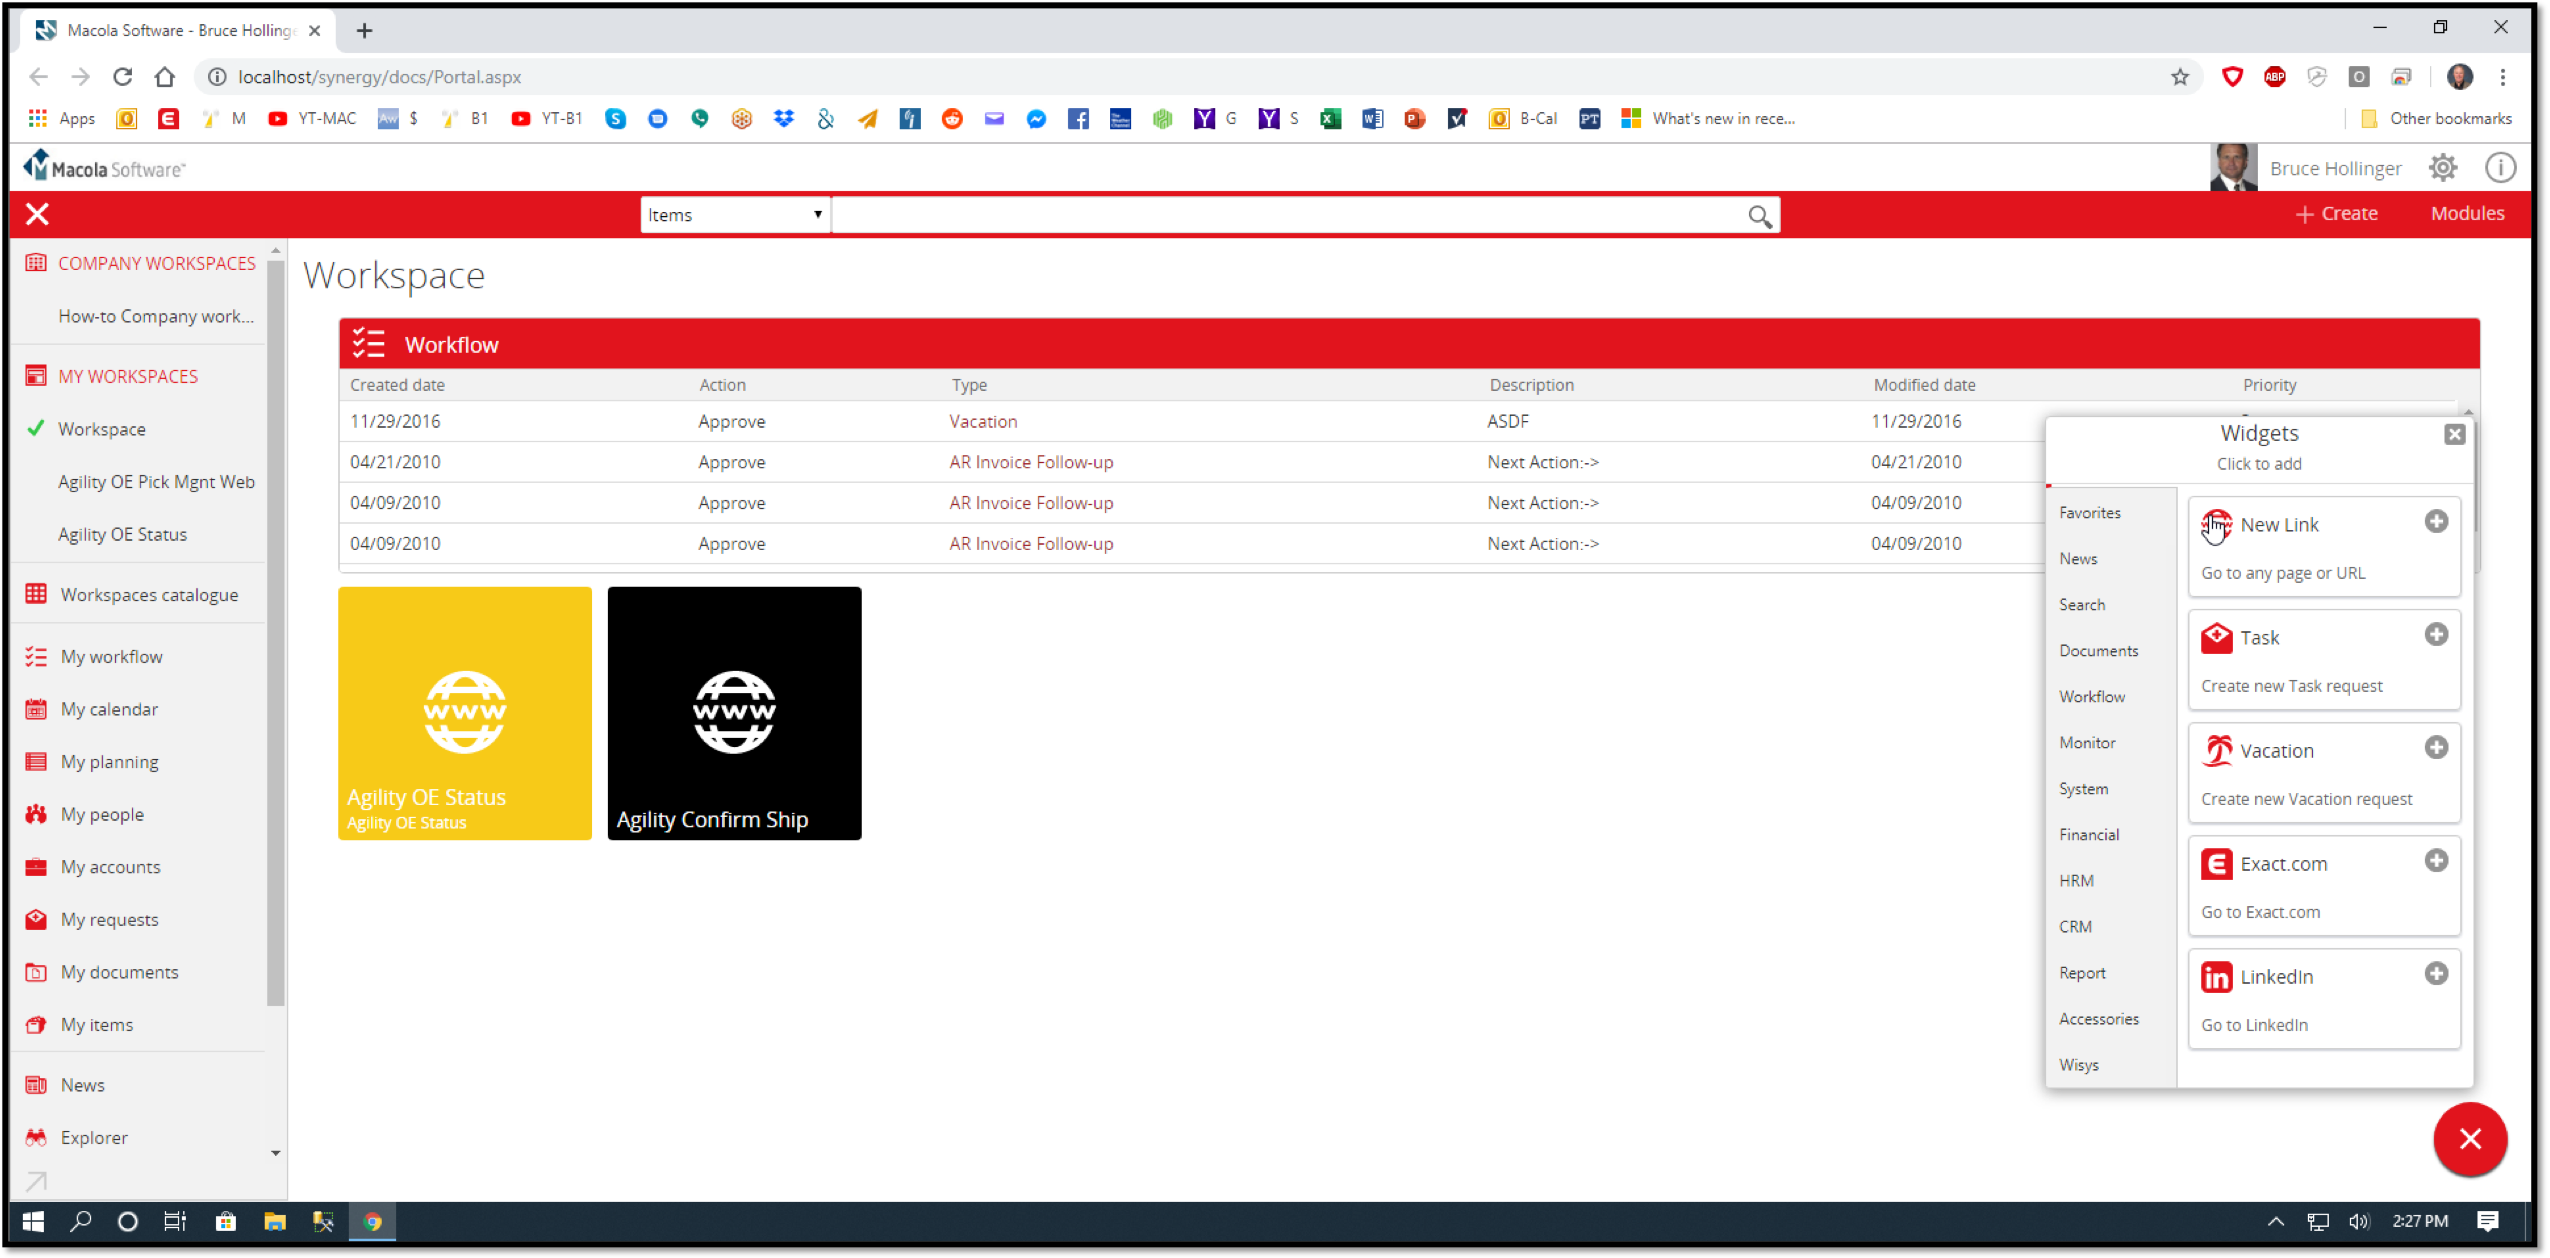This screenshot has width=2550, height=1258.
Task: Click the Agilty OE Status workspace thumbnail
Action: (x=465, y=712)
